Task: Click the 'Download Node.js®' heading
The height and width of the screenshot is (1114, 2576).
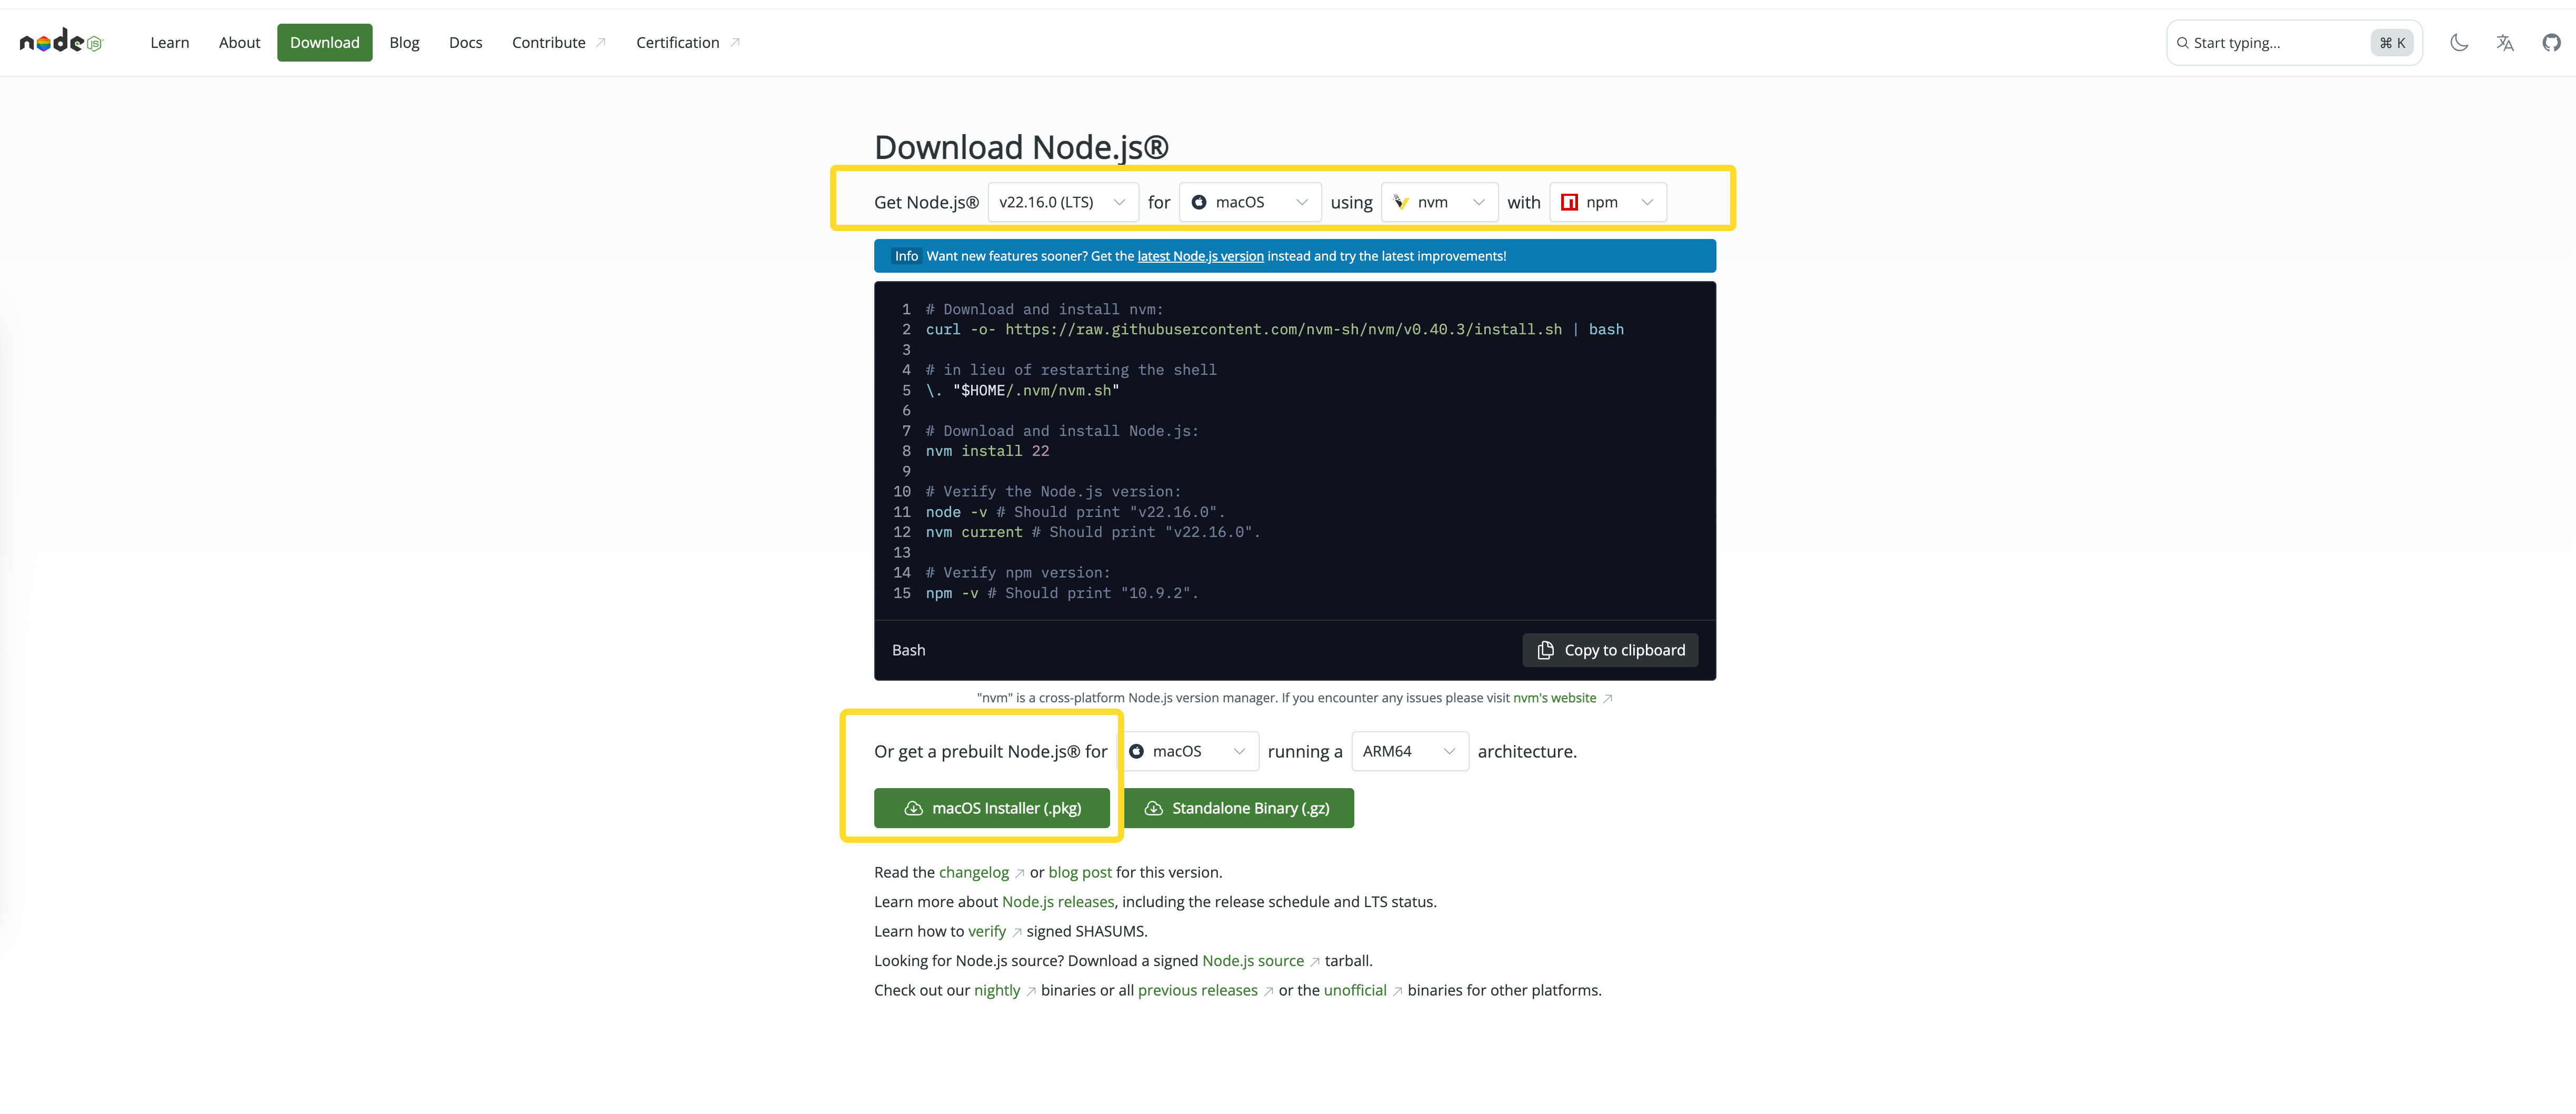Action: point(1020,147)
